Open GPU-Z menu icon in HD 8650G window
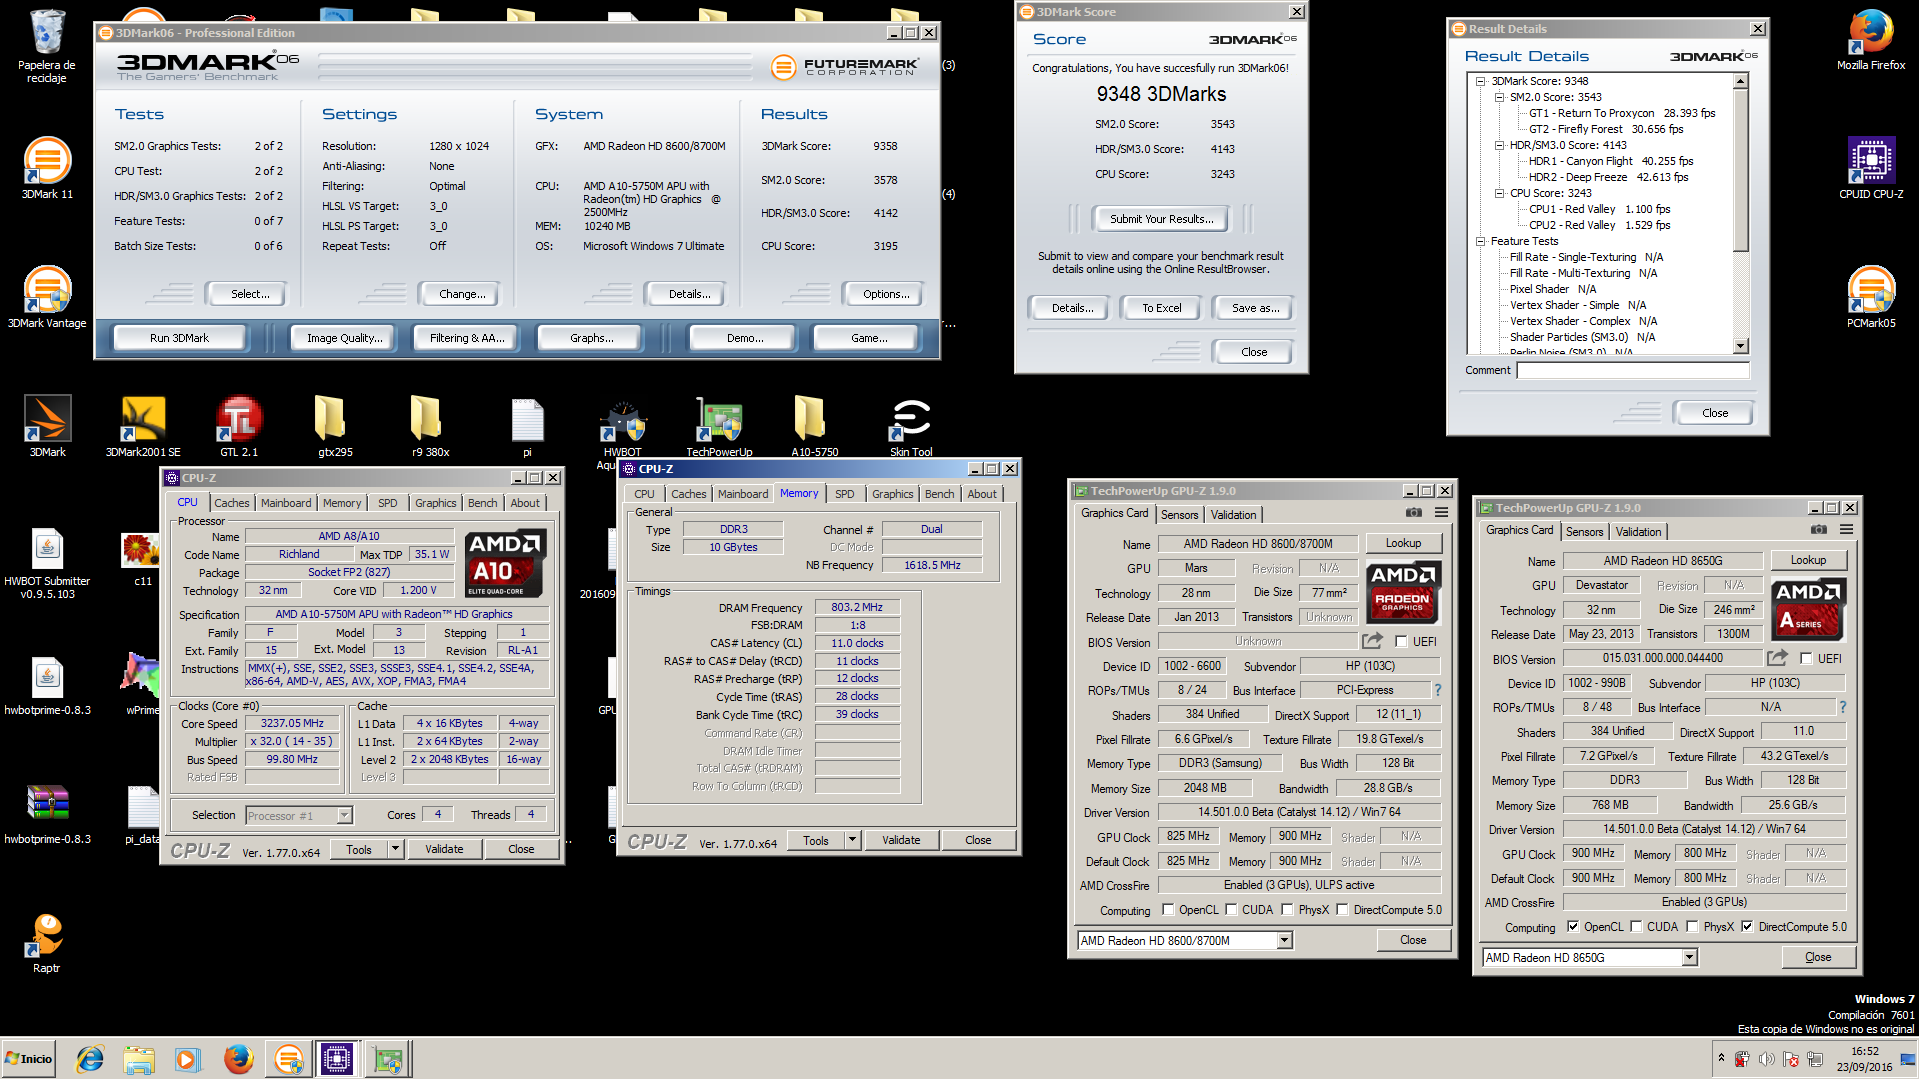 click(1846, 530)
